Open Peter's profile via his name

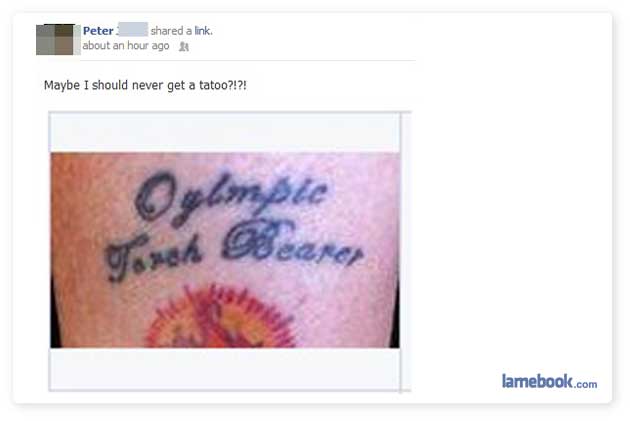click(98, 31)
